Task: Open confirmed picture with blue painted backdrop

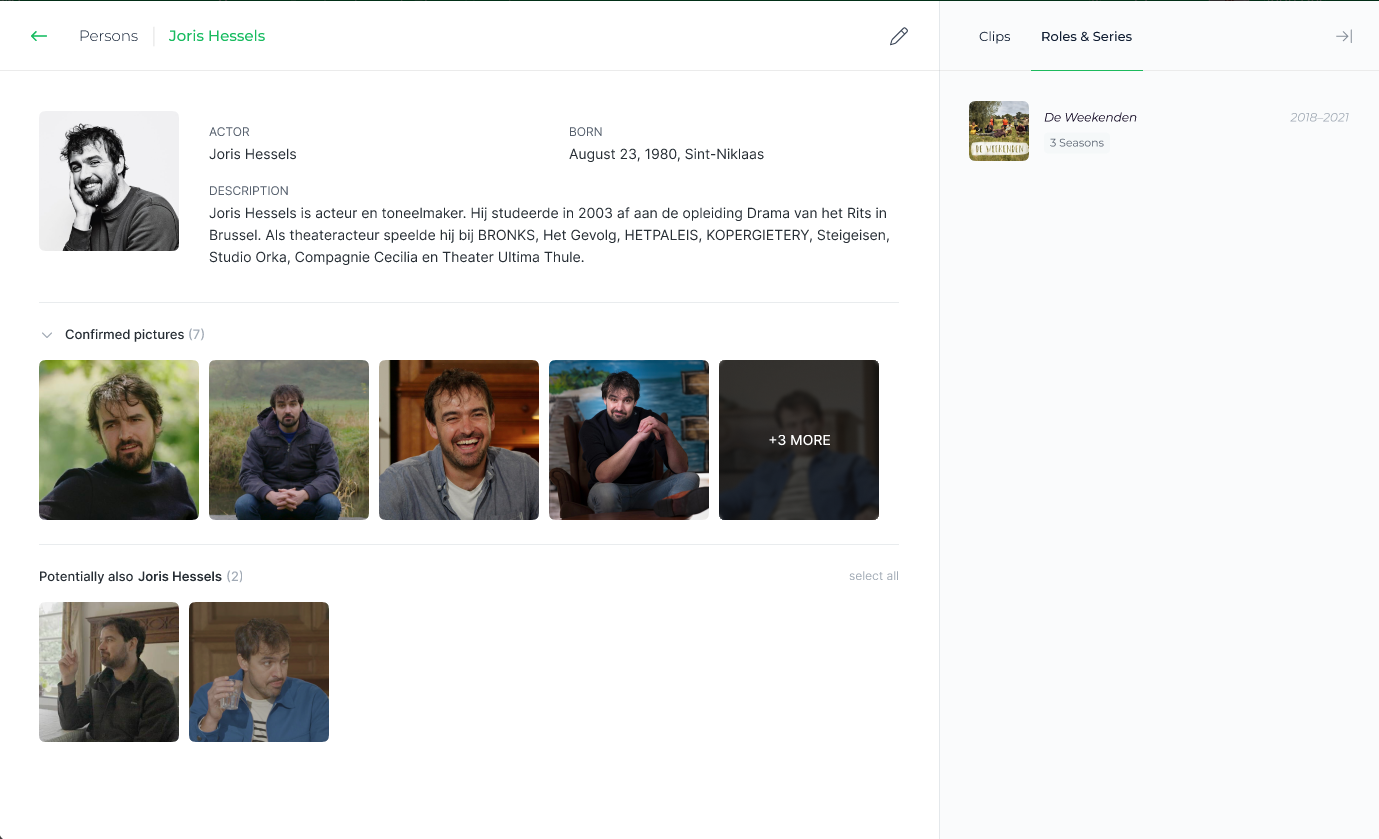Action: pyautogui.click(x=629, y=440)
